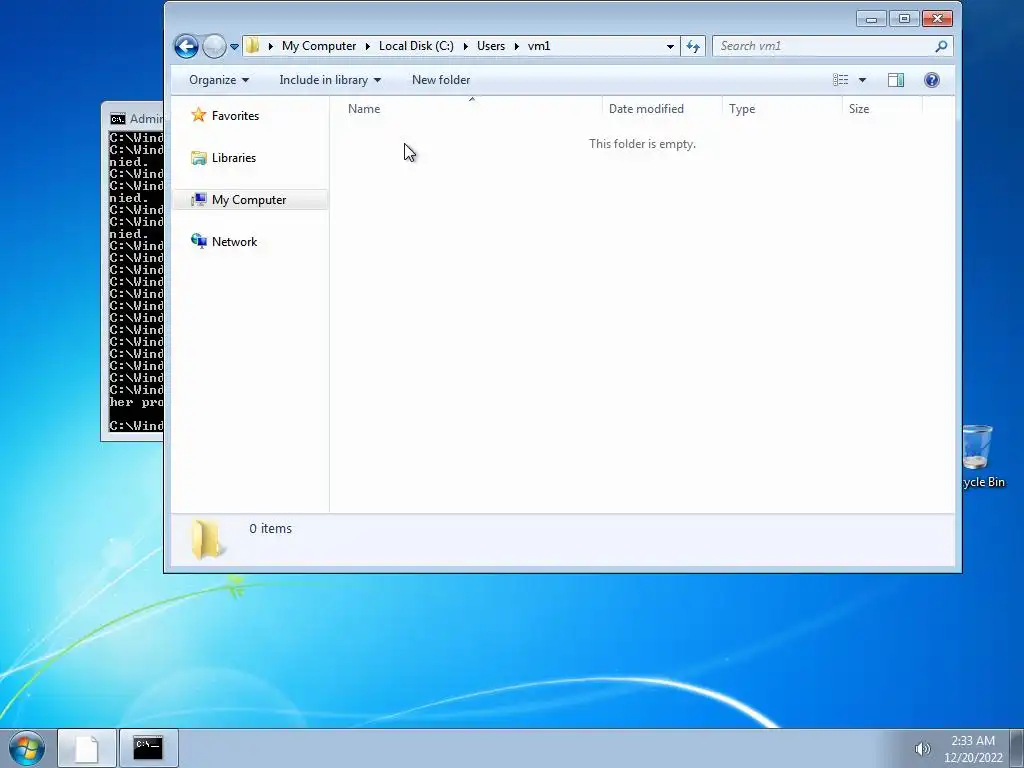The image size is (1024, 768).
Task: Maximize the Explorer window
Action: (x=904, y=19)
